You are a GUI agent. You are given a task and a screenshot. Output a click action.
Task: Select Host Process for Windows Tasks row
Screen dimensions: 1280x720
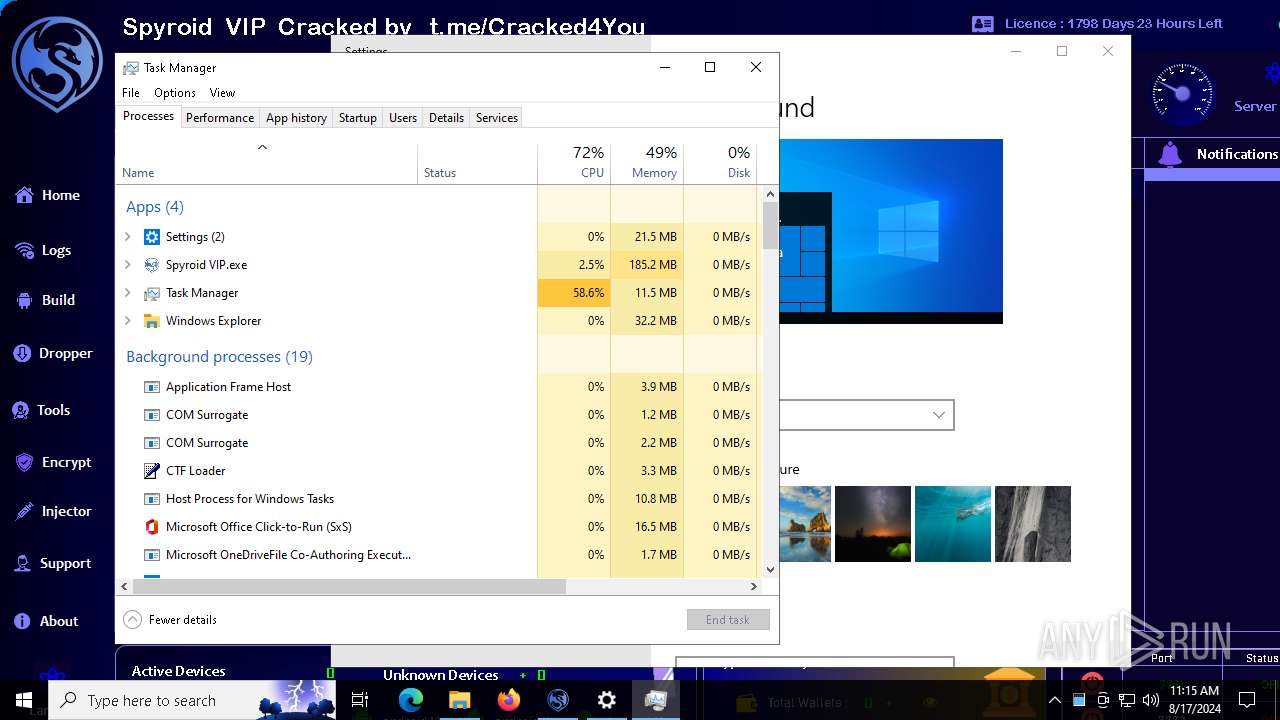click(437, 499)
